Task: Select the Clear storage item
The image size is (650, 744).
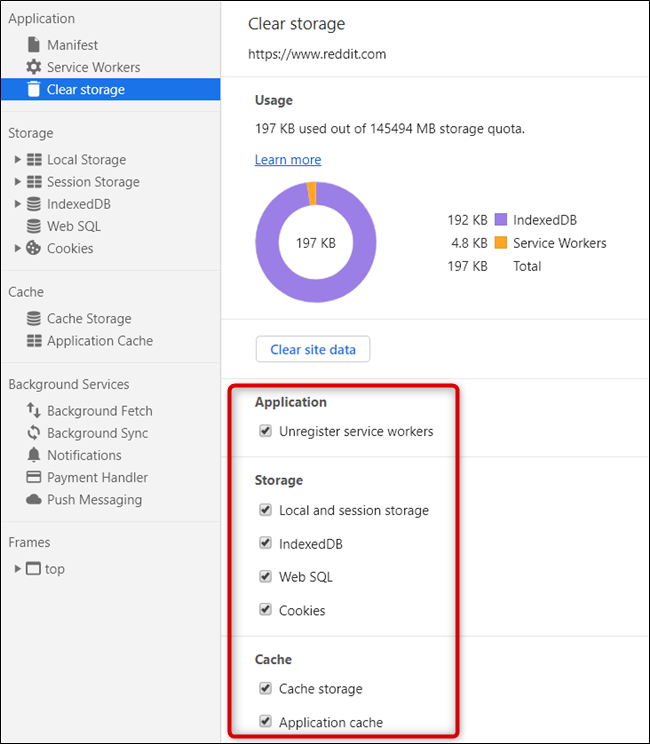Action: tap(111, 89)
